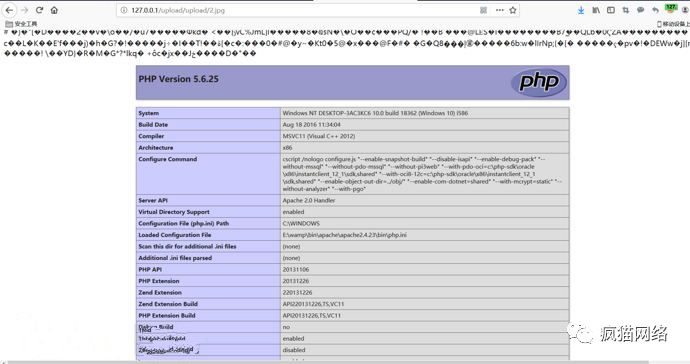Viewport: 690px width, 364px height.
Task: Open the account profile icon
Action: click(685, 10)
